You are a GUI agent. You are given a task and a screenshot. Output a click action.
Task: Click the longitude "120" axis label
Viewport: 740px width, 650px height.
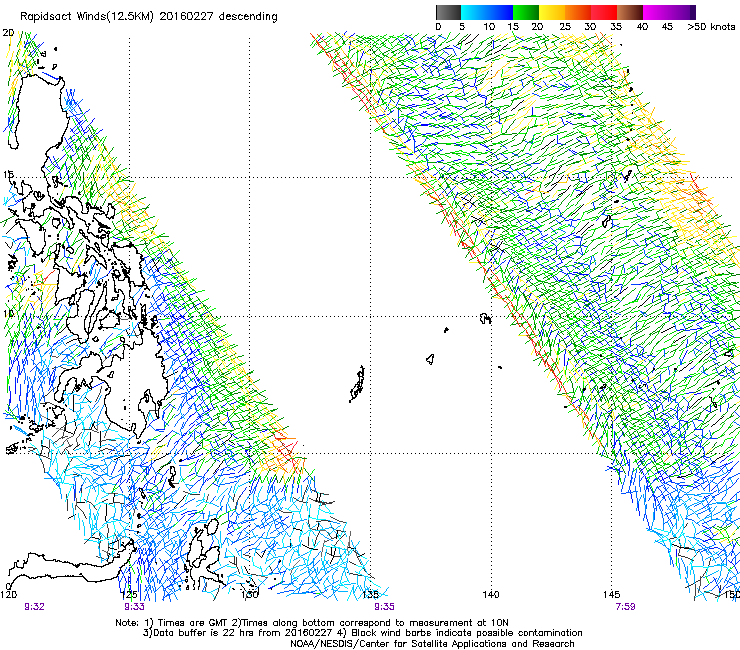click(x=9, y=594)
